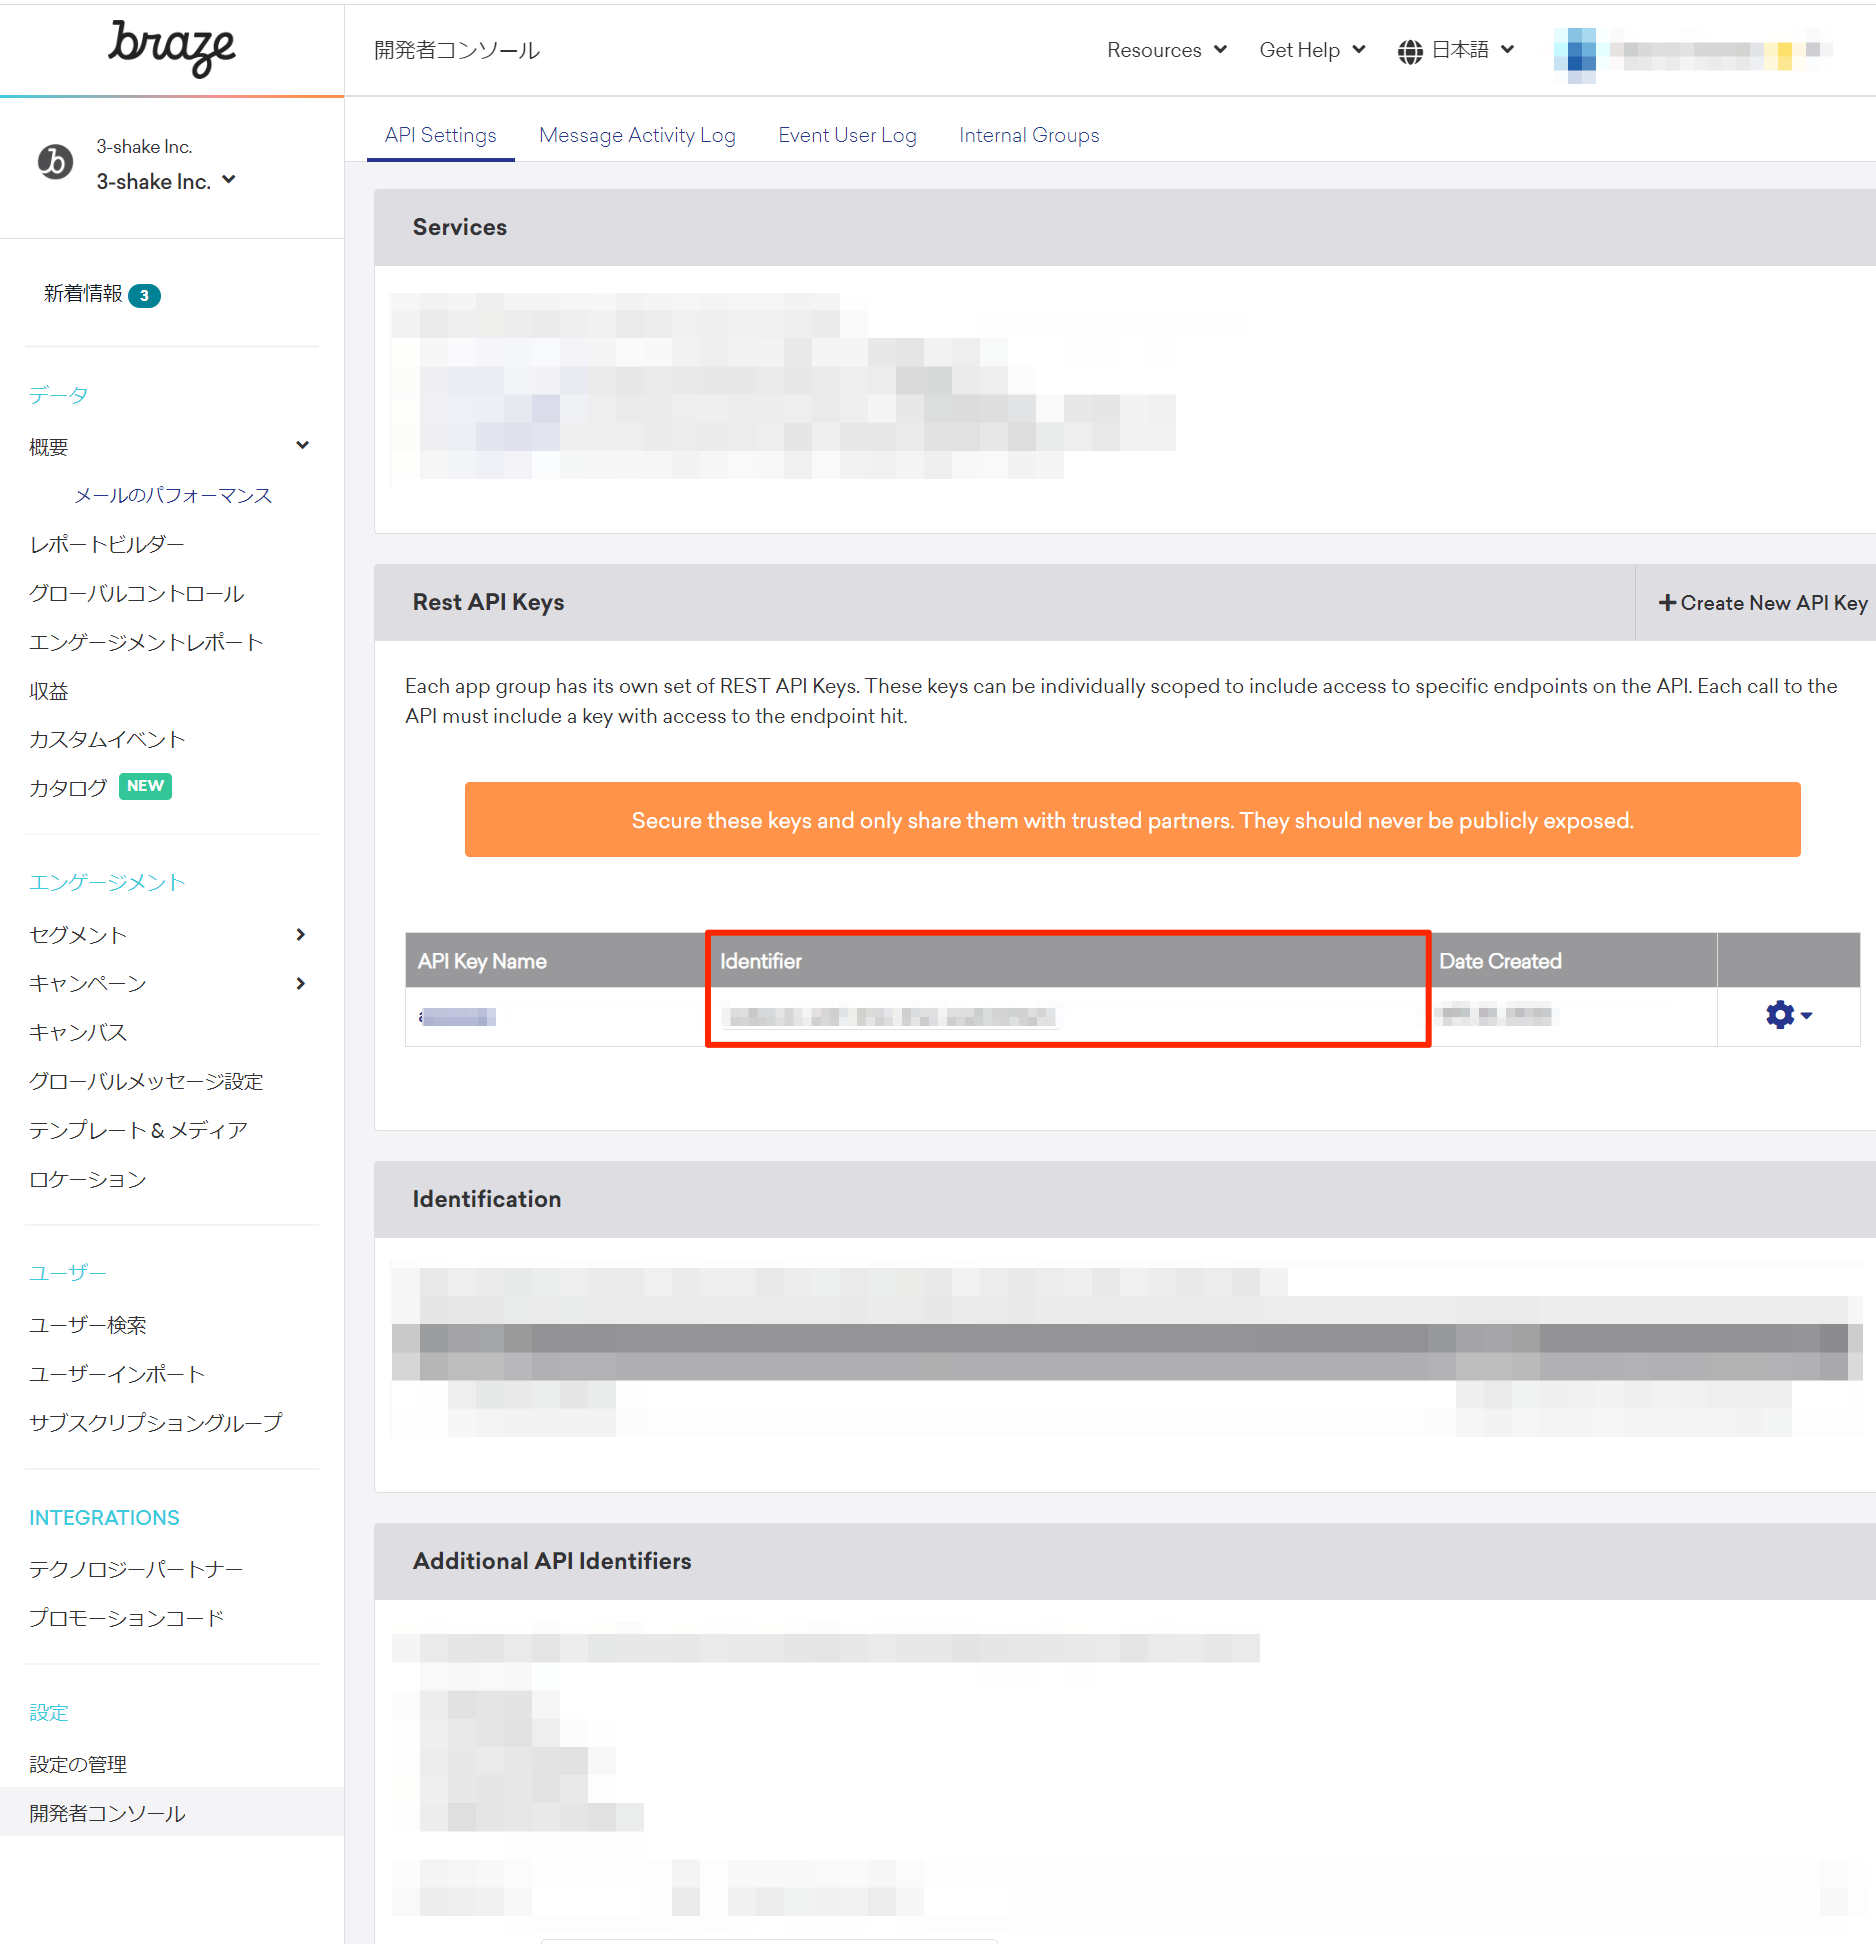Click the blurred API key identifier value
Image resolution: width=1876 pixels, height=1944 pixels.
tap(892, 1016)
